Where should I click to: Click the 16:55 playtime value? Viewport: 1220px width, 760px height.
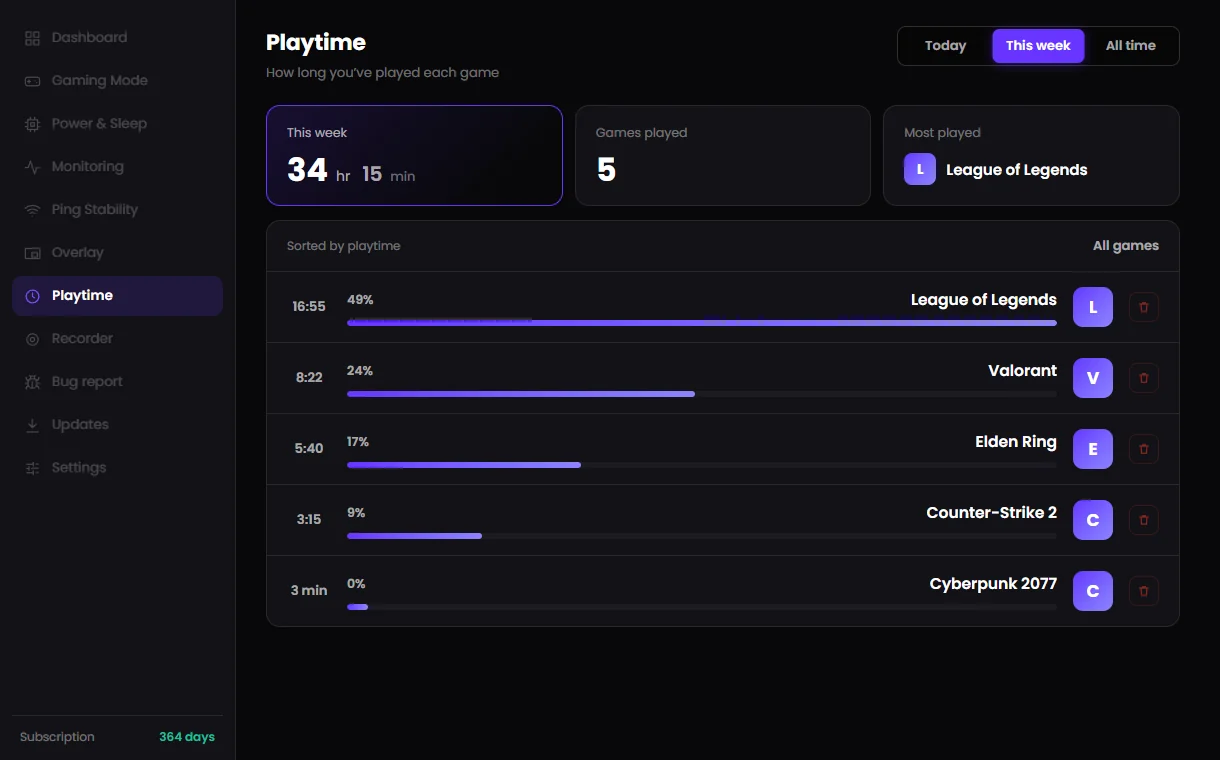point(309,307)
